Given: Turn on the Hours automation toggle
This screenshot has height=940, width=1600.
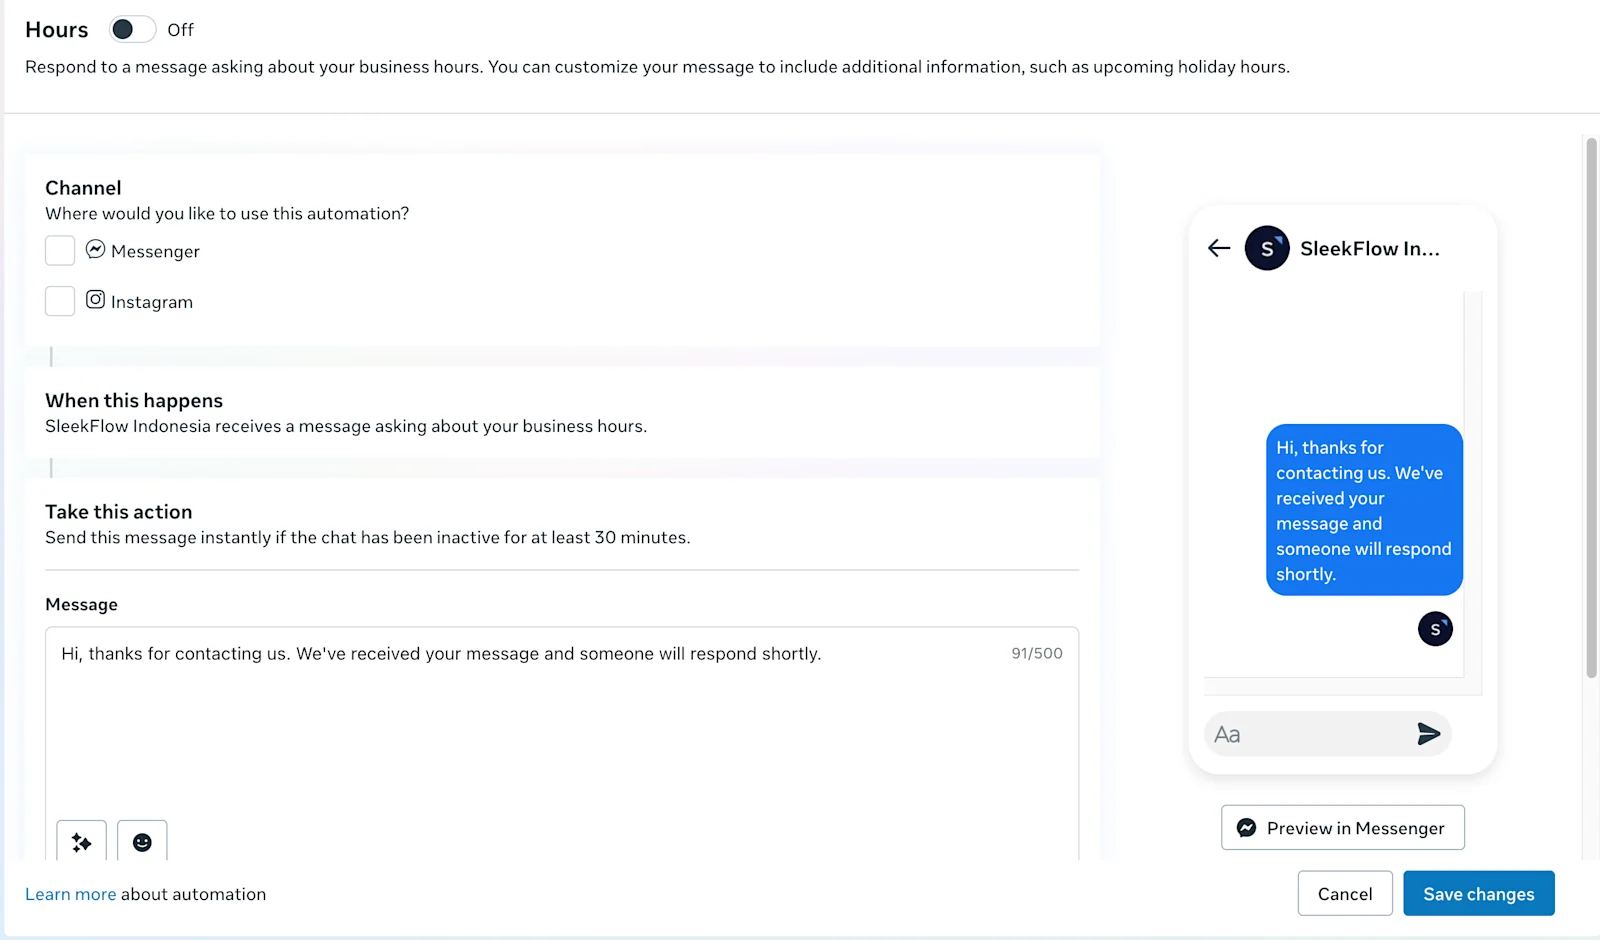Looking at the screenshot, I should (131, 29).
